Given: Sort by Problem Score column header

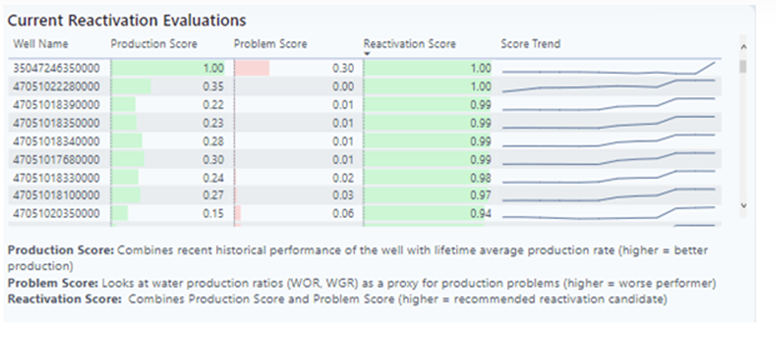Looking at the screenshot, I should pos(270,44).
